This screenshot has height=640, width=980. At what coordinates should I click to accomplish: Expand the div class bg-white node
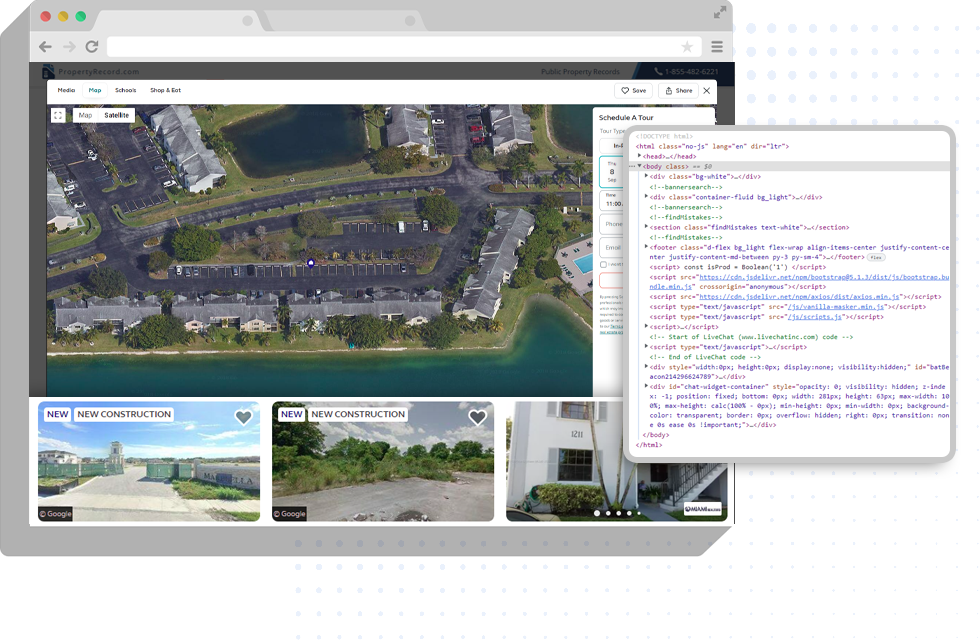[x=646, y=176]
